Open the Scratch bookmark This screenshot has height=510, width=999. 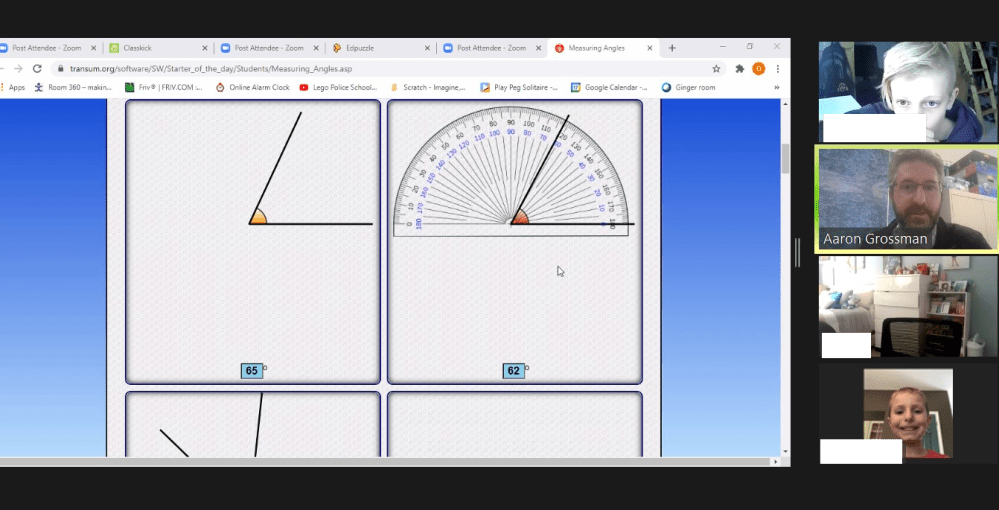click(x=428, y=88)
